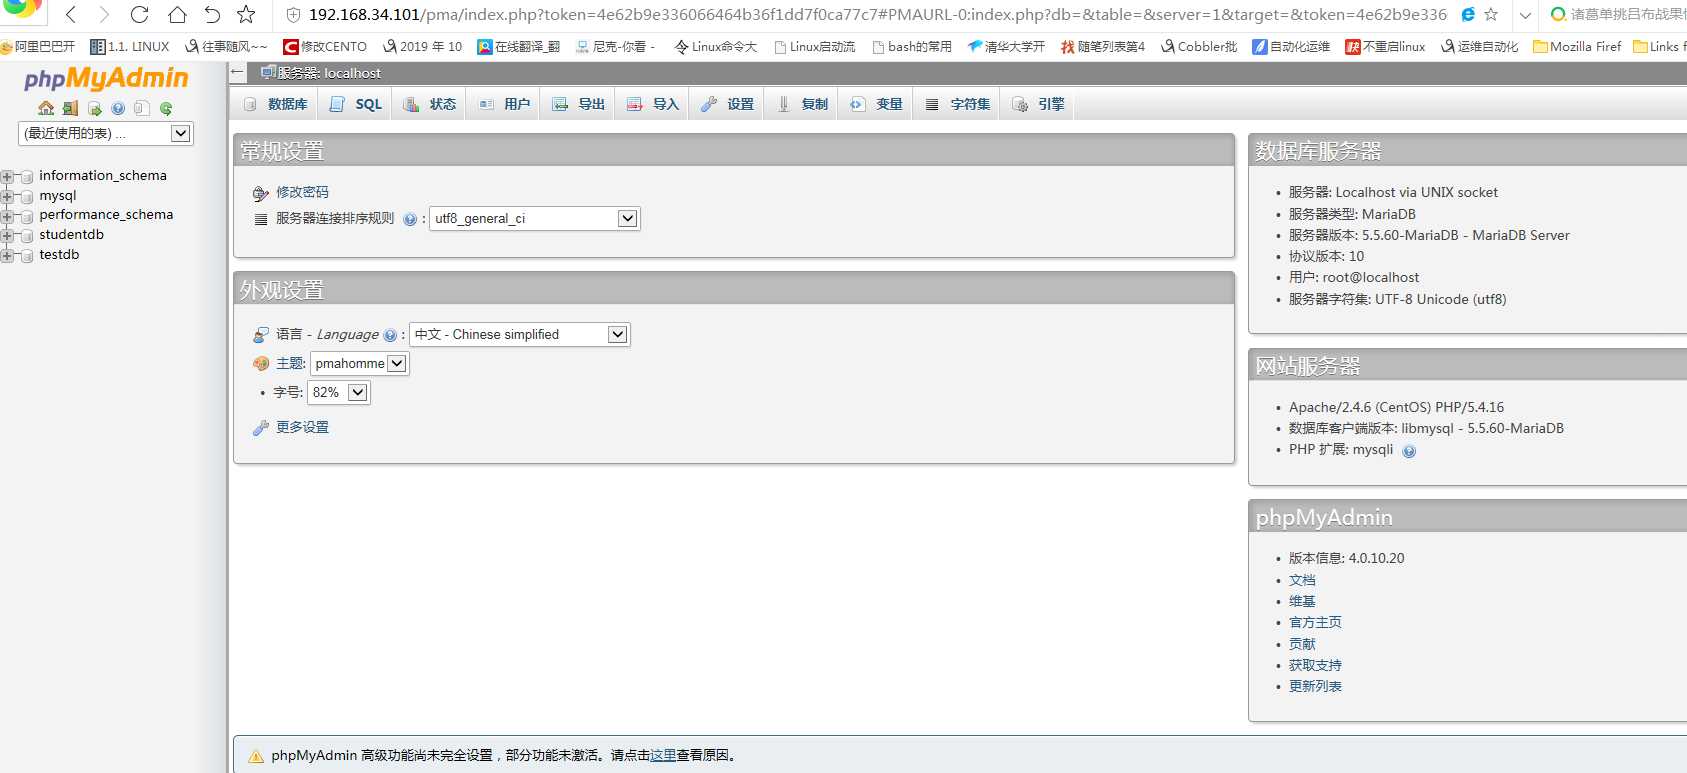Click the more settings wrench icon
The image size is (1687, 773).
pos(261,428)
